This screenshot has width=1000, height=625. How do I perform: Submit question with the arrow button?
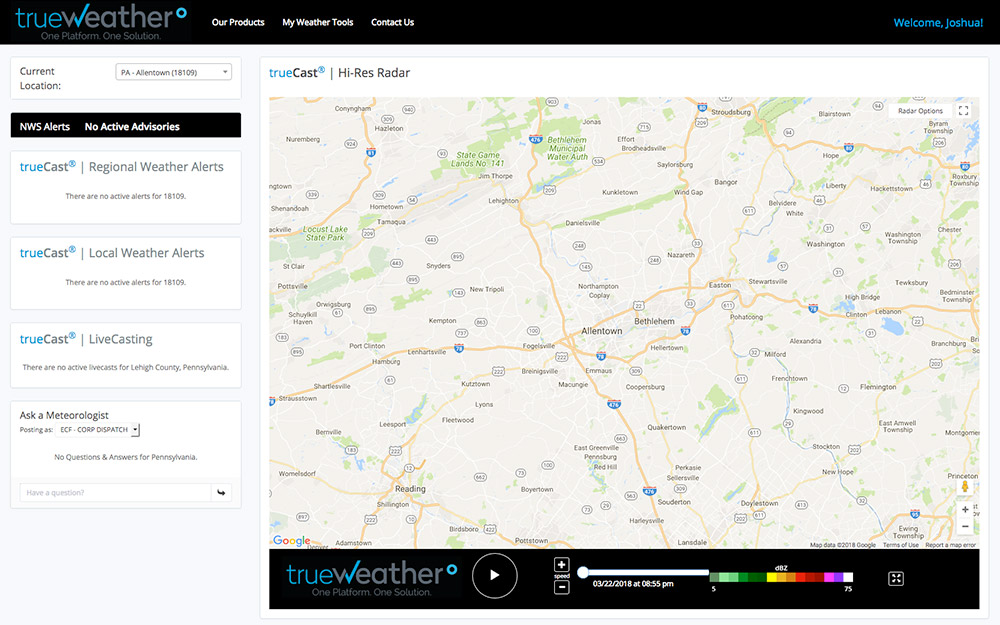point(221,492)
